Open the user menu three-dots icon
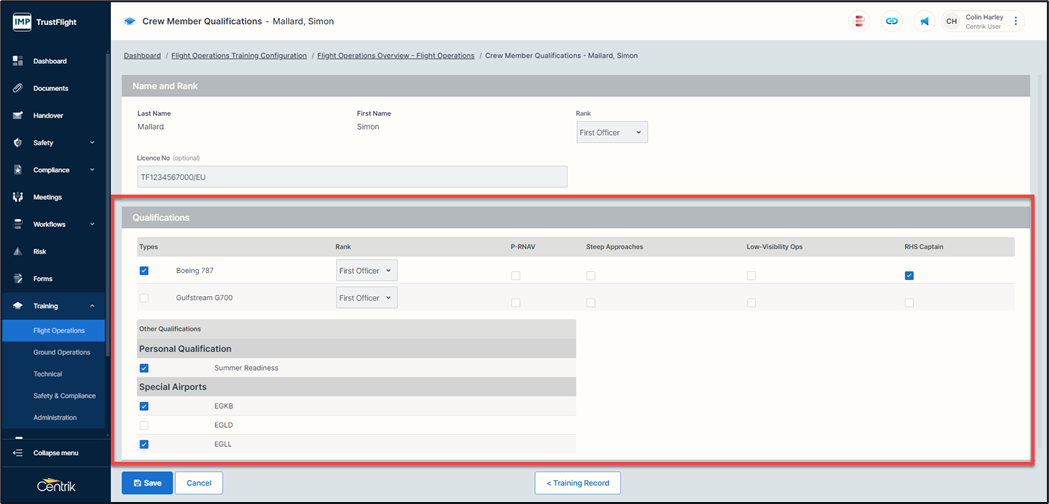Screen dimensions: 1049x504 1016,21
